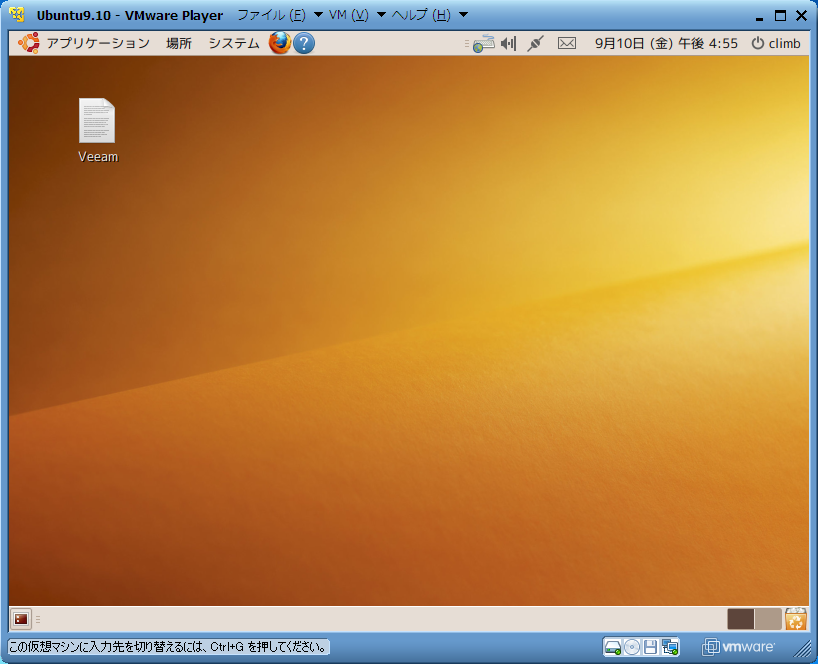Open the Trash icon in the bottom panel
This screenshot has width=818, height=664.
tap(796, 619)
